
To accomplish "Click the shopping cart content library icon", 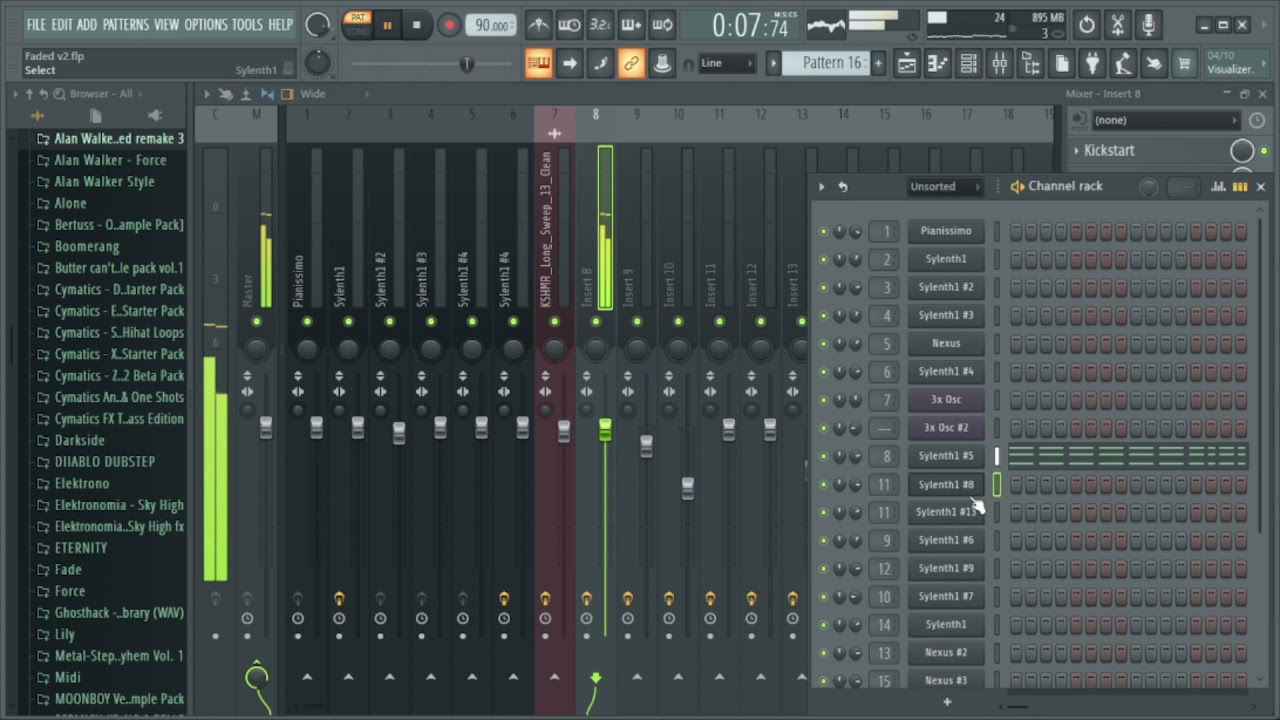I will point(1185,64).
